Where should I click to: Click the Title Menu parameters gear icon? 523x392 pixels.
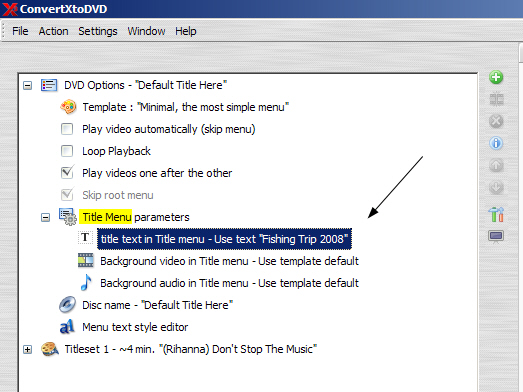coord(68,217)
